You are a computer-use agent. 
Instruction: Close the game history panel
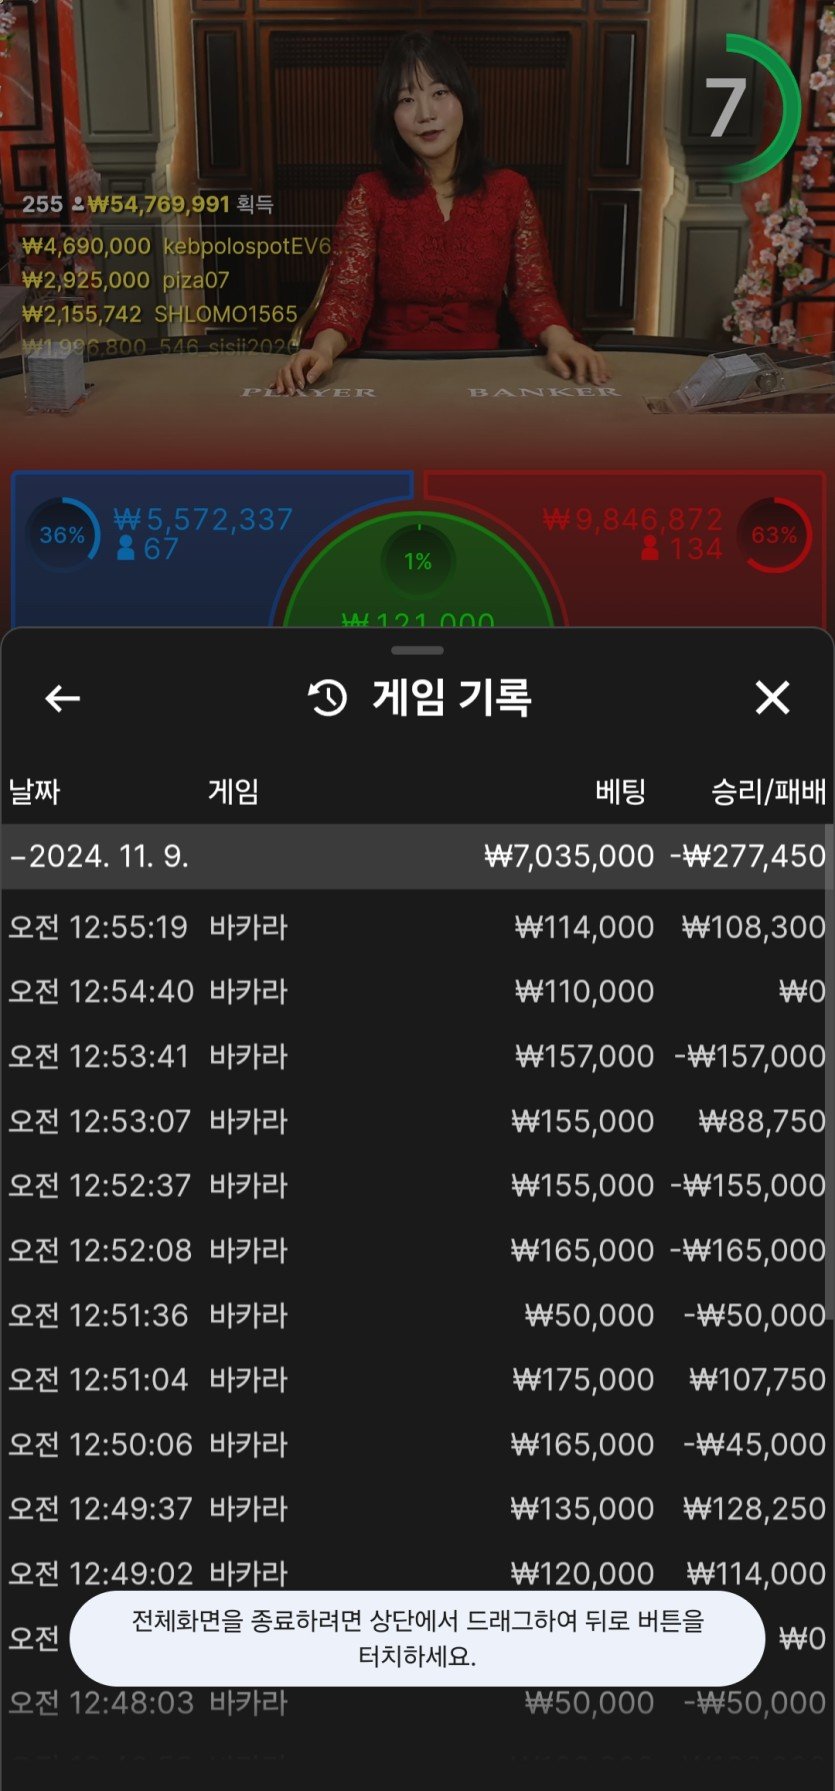772,698
